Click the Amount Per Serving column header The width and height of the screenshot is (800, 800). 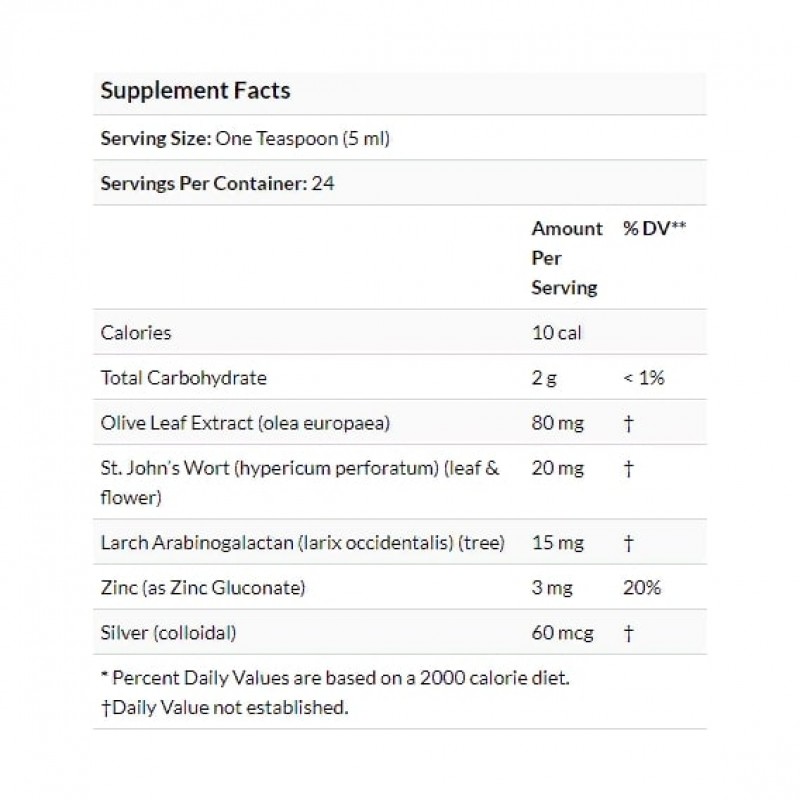click(566, 258)
